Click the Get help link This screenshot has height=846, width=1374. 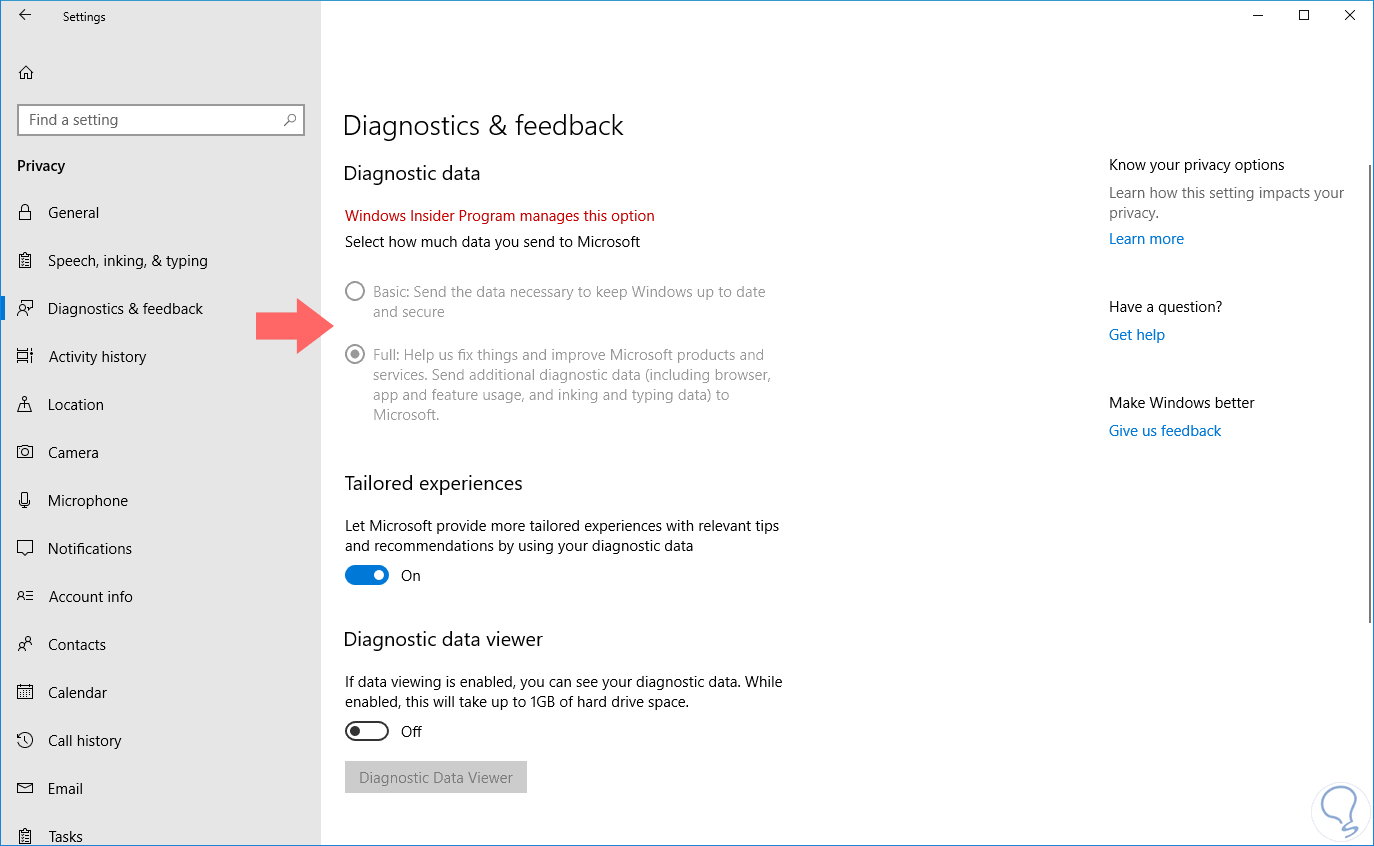[1137, 335]
